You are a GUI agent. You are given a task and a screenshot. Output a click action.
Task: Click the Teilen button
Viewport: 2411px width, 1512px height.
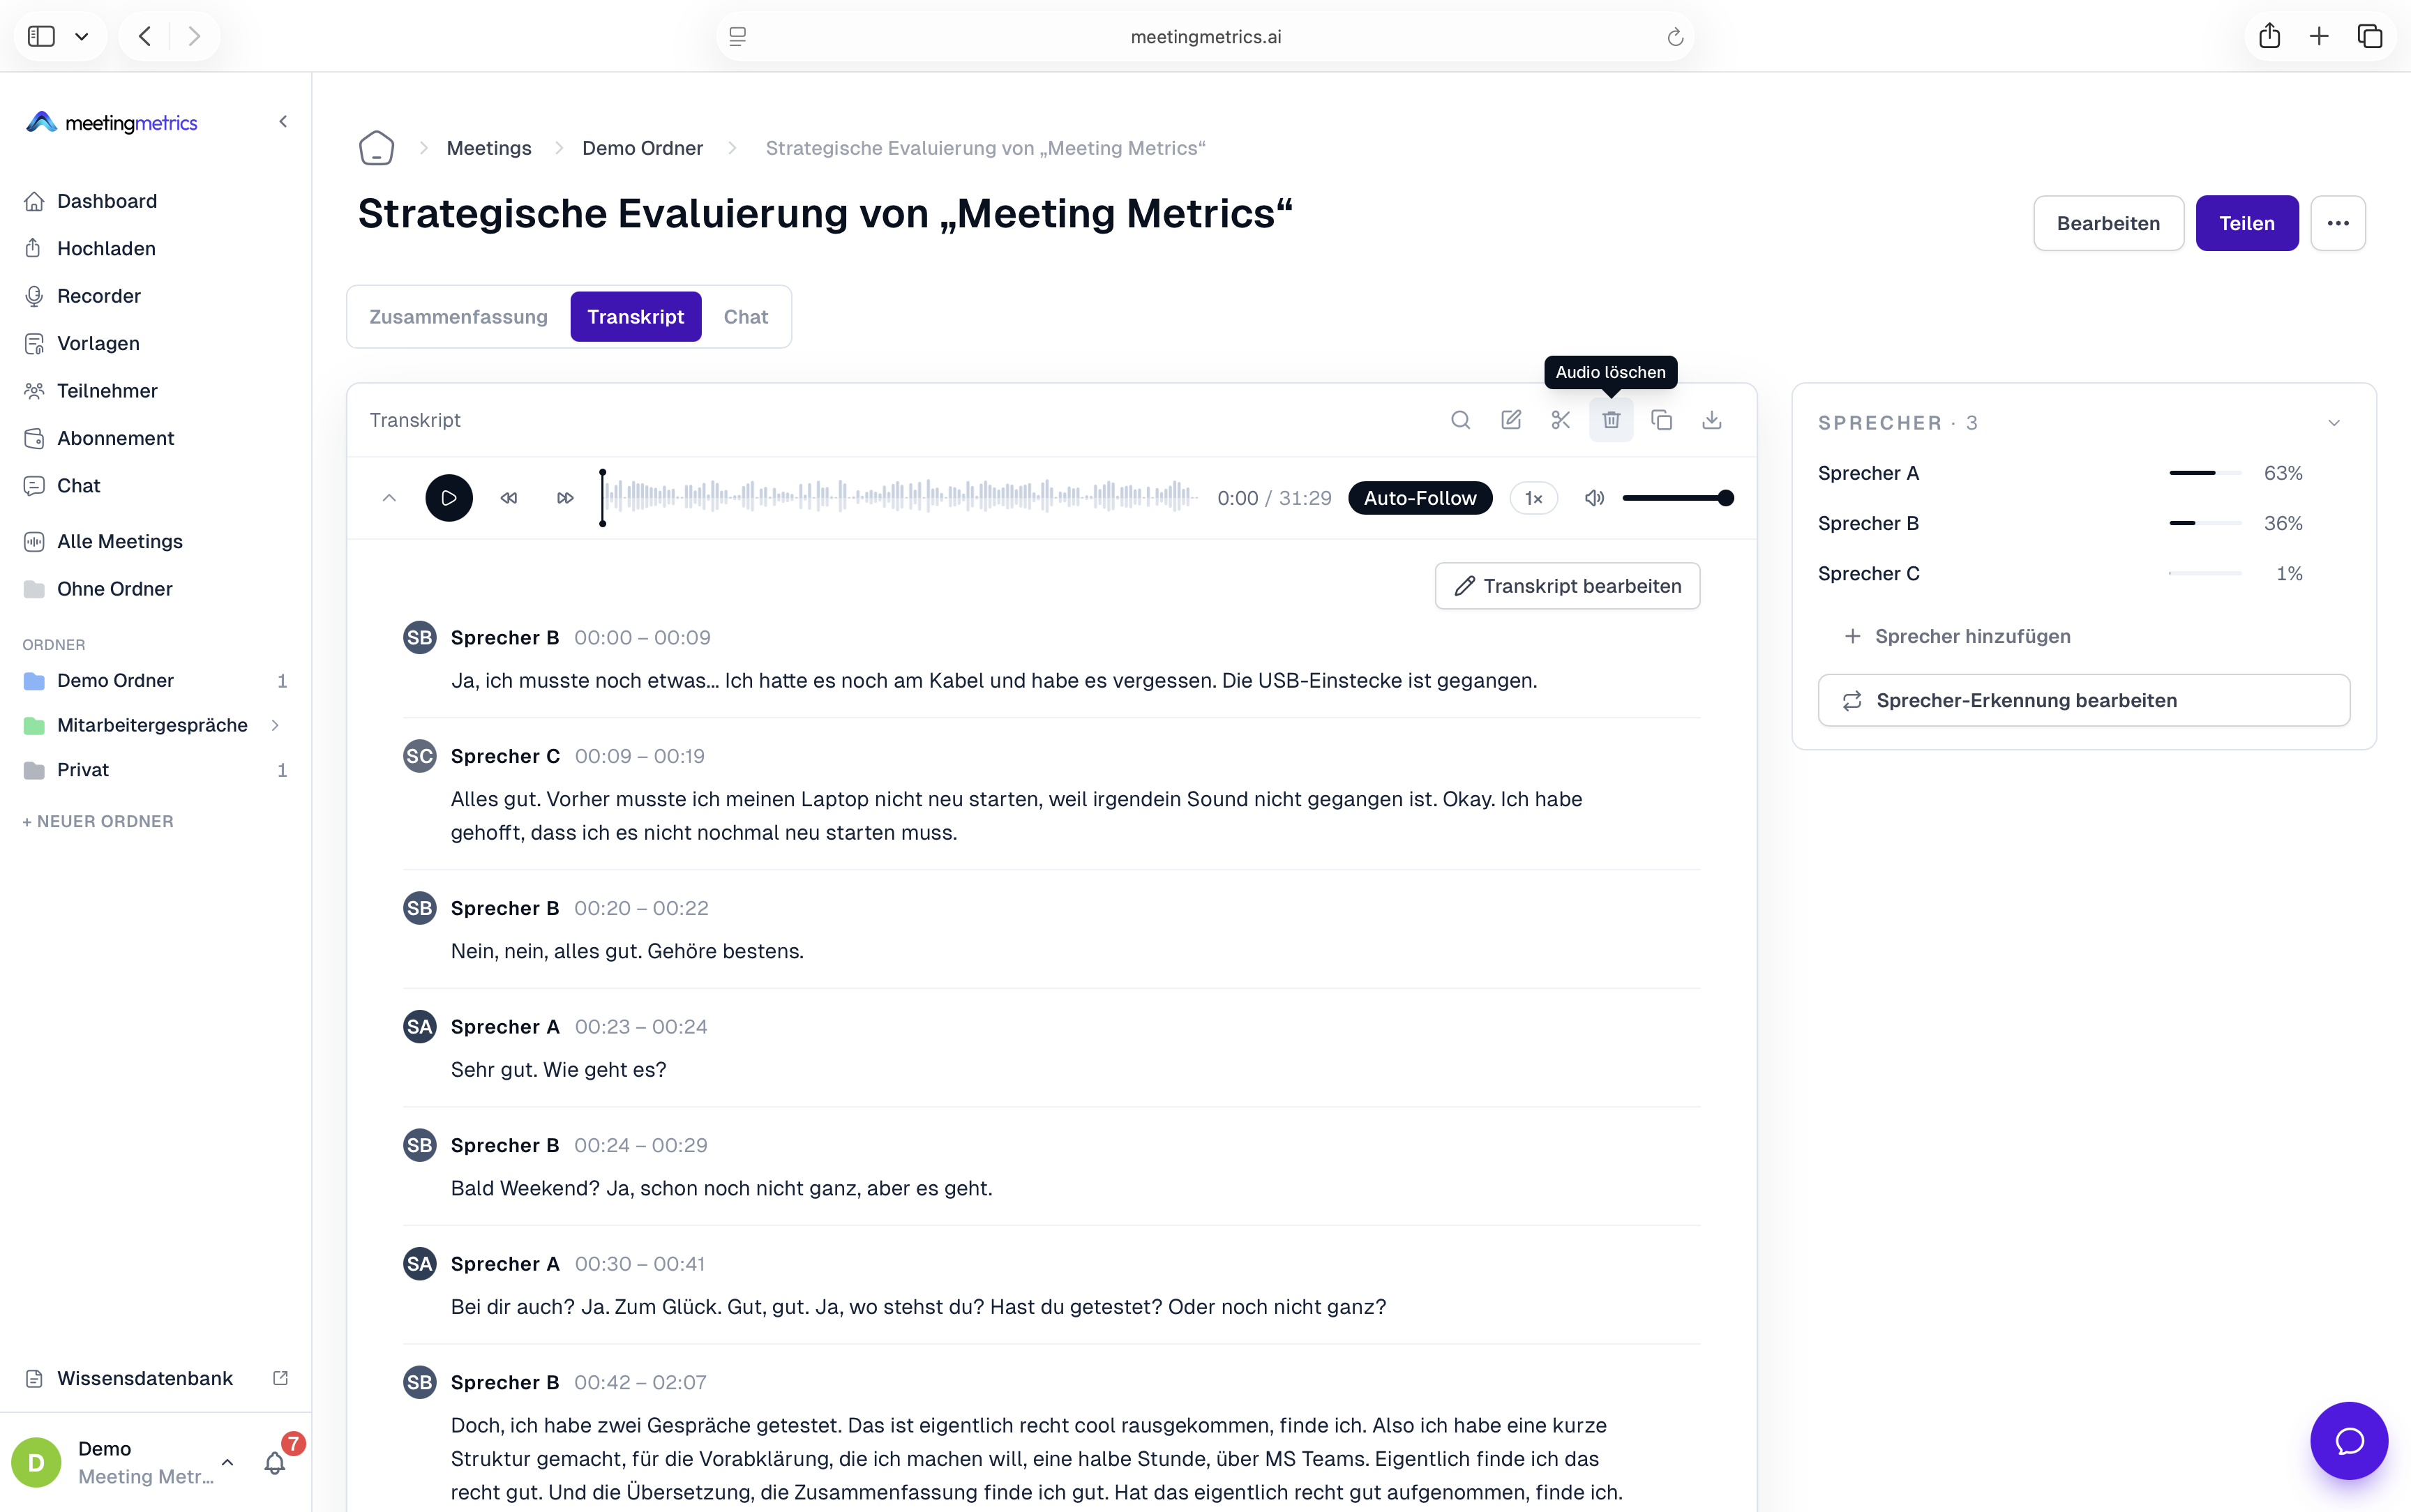point(2247,223)
